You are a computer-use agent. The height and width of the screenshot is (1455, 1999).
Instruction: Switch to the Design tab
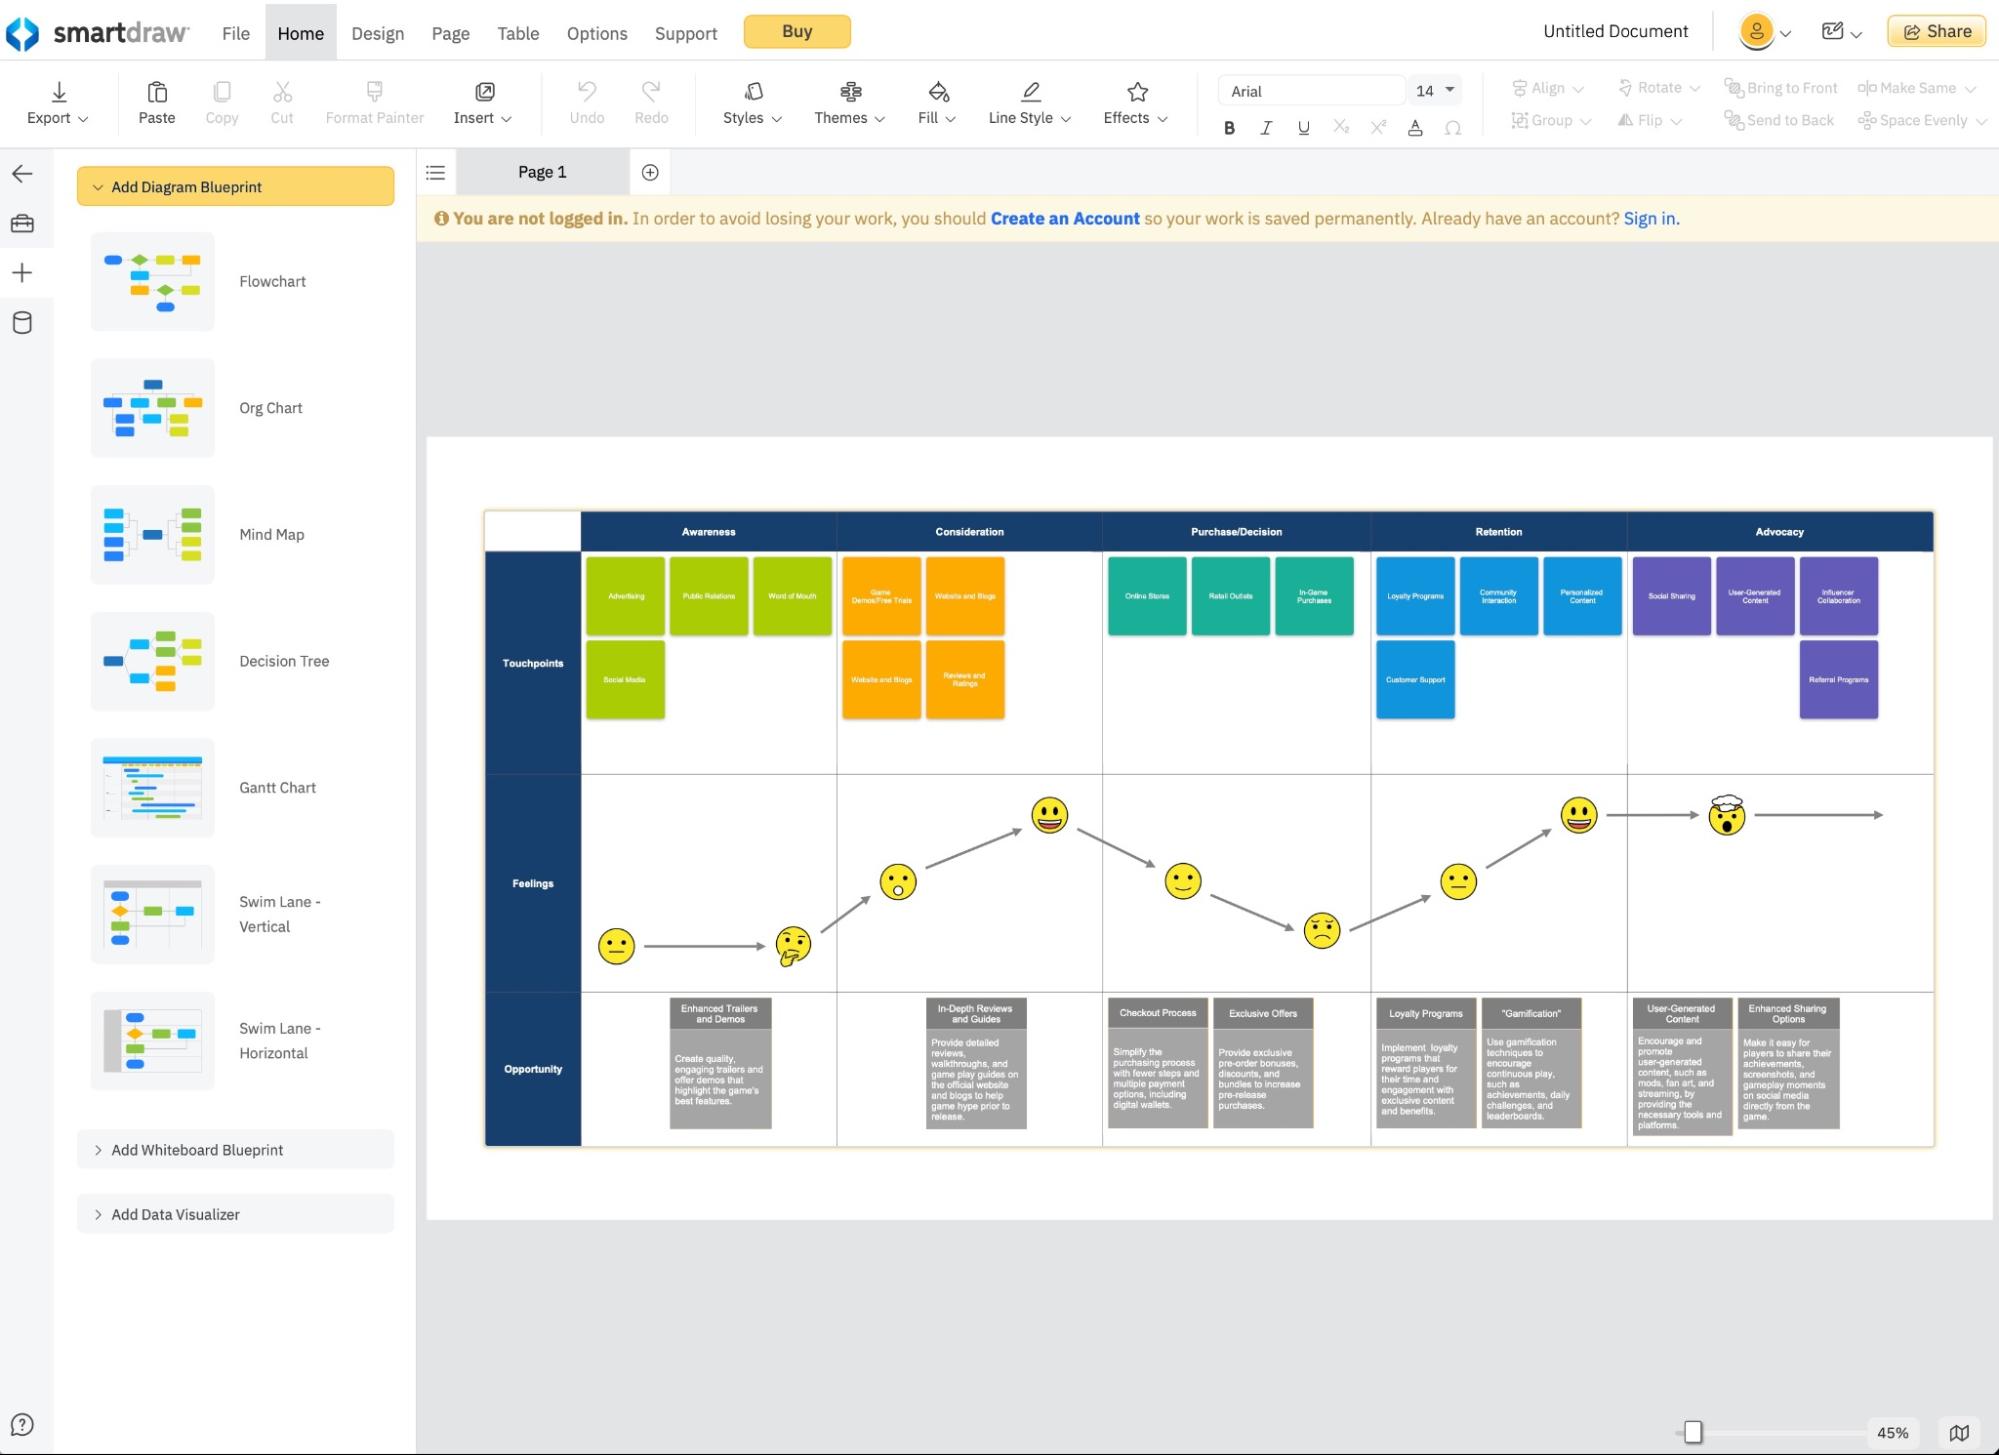[x=377, y=32]
